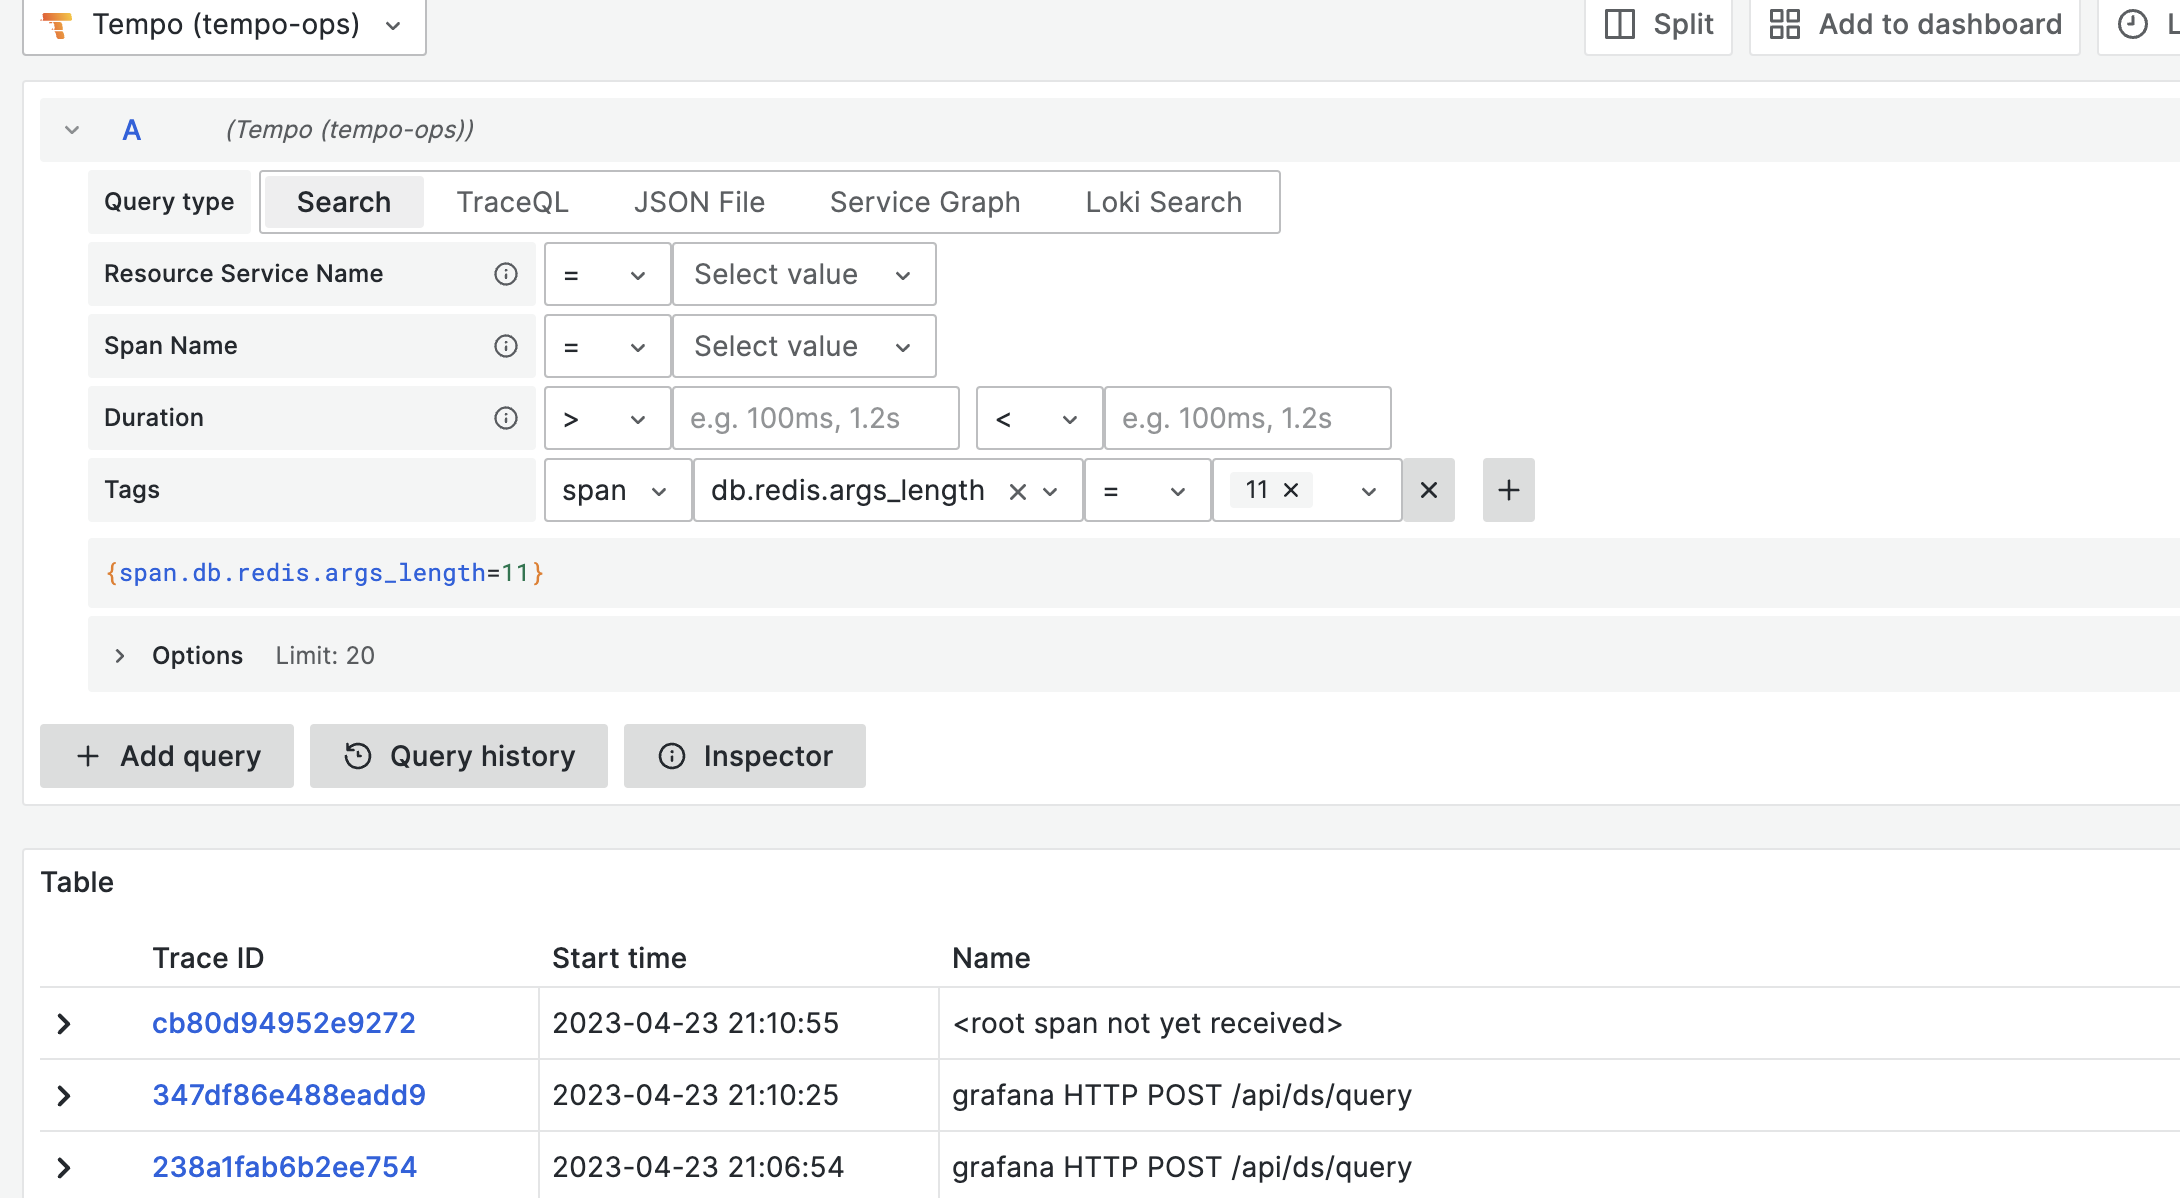Open the Tempo datasource picker dropdown
Viewport: 2180px width, 1198px height.
tap(393, 25)
